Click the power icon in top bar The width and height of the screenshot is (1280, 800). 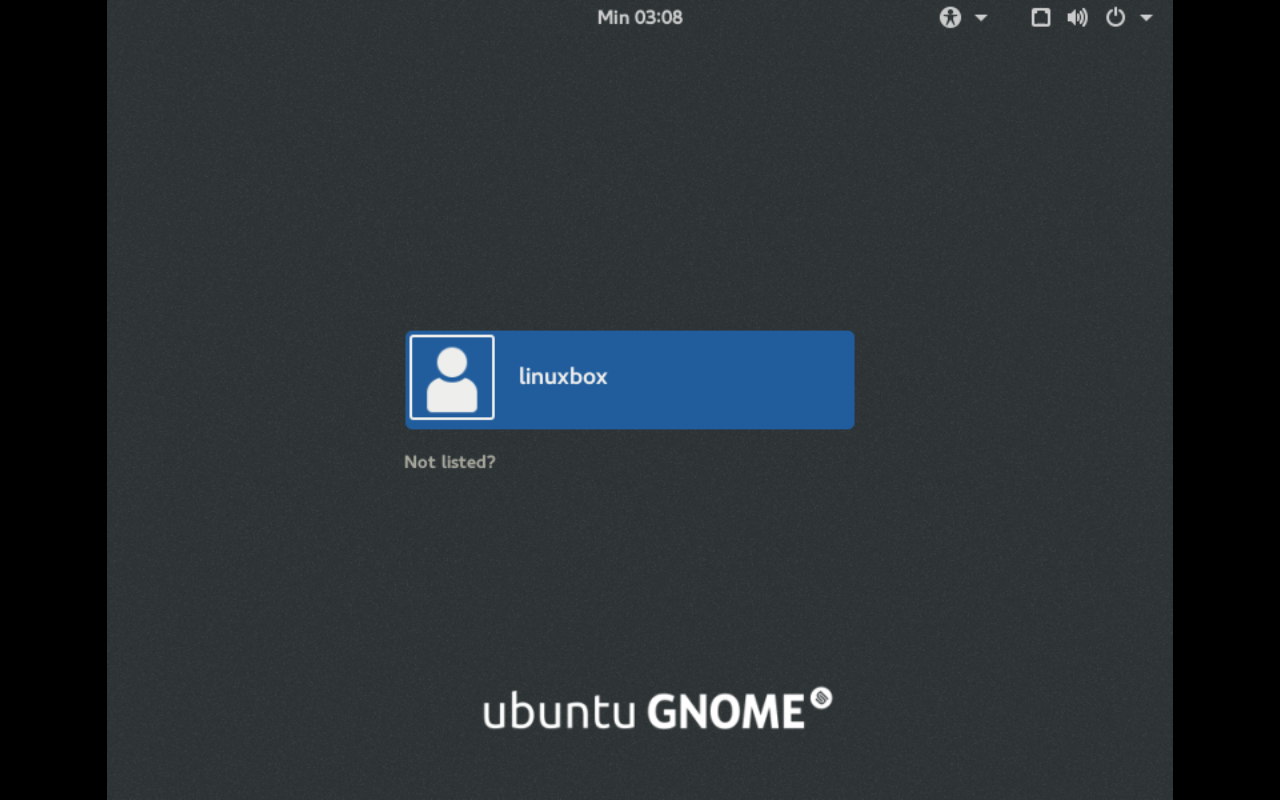pyautogui.click(x=1116, y=17)
